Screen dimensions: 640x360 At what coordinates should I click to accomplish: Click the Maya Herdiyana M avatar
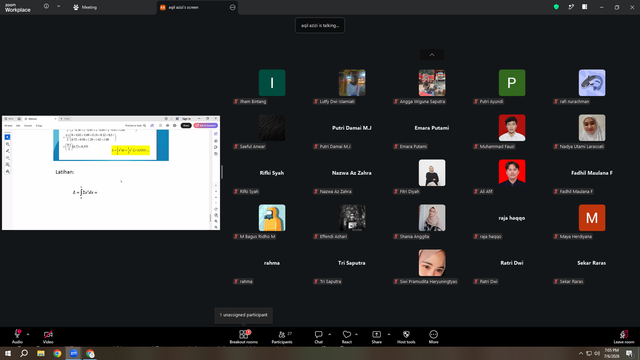click(592, 218)
